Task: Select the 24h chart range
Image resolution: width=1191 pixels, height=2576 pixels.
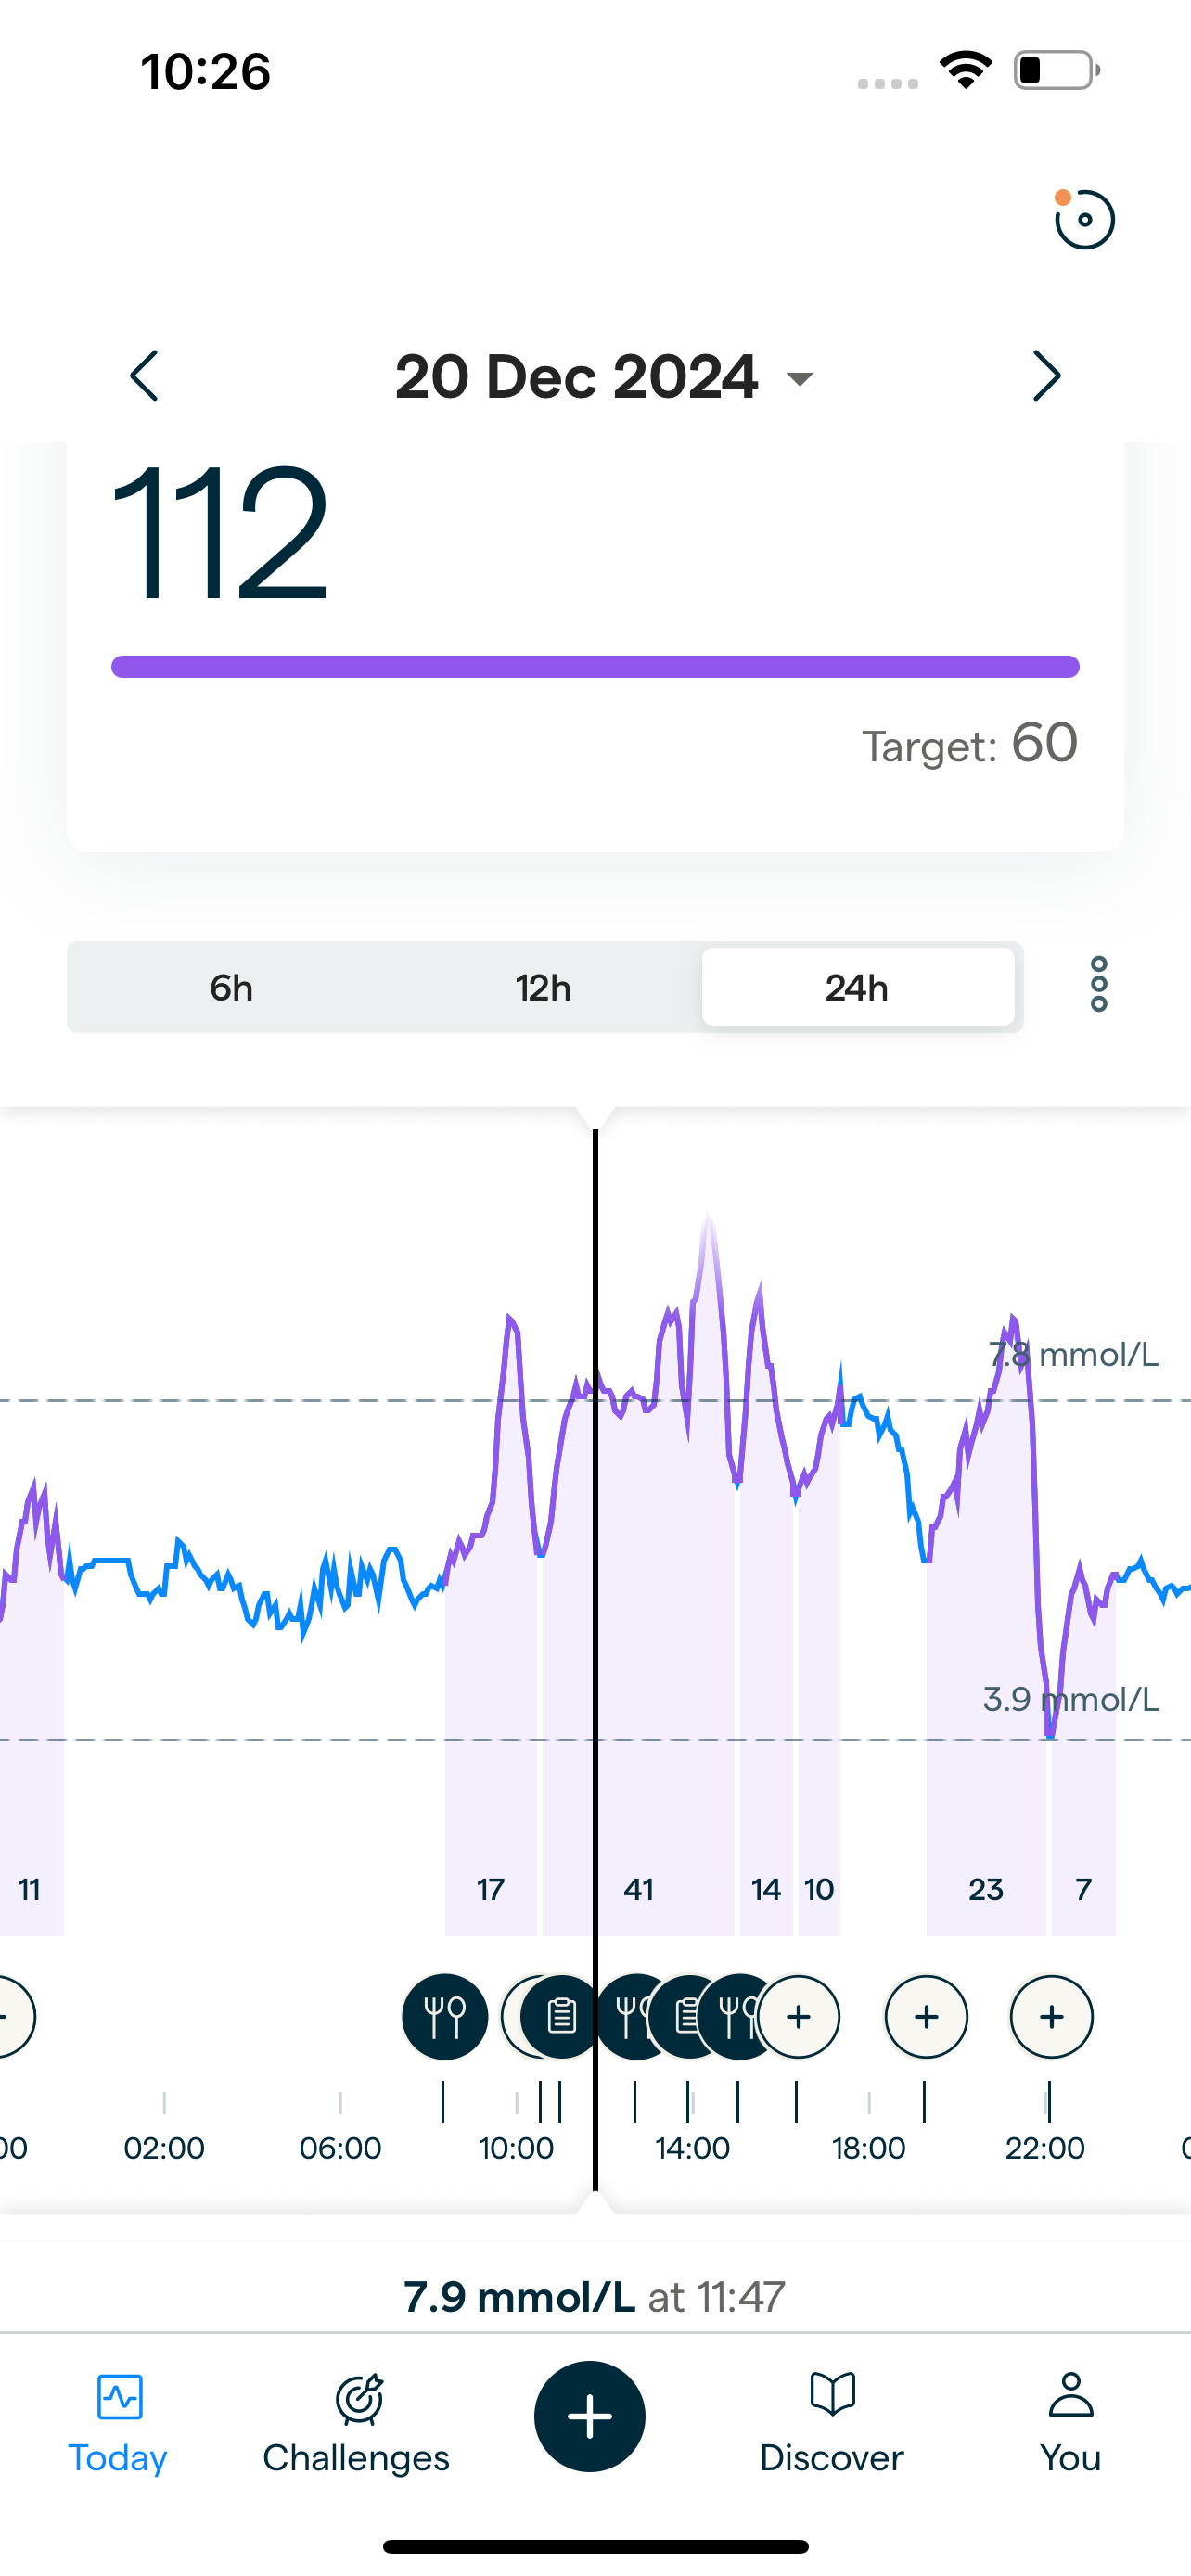Action: pyautogui.click(x=857, y=988)
